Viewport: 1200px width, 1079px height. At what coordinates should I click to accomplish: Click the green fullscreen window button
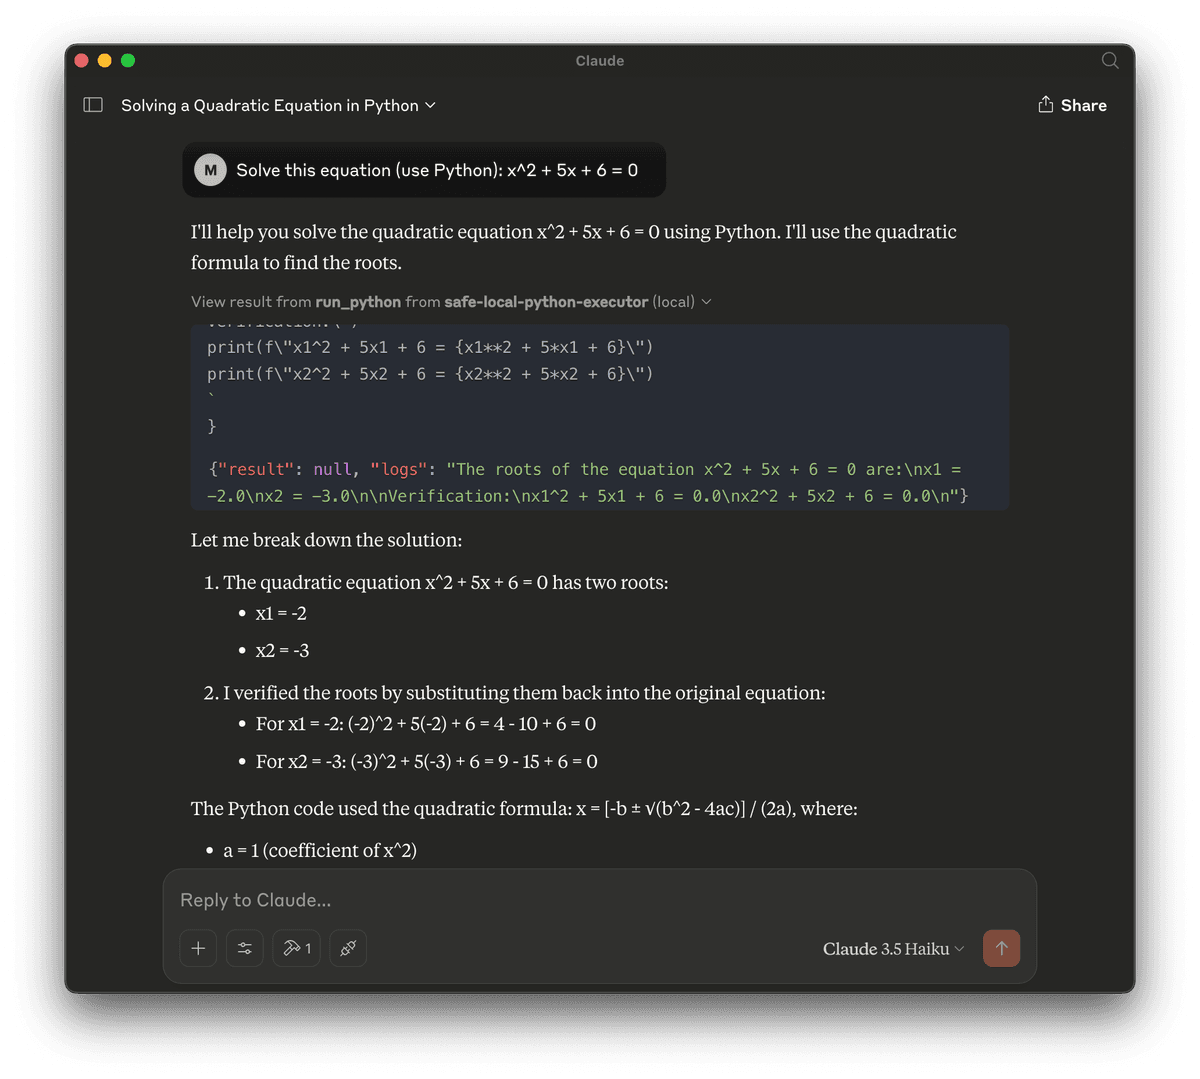(128, 61)
